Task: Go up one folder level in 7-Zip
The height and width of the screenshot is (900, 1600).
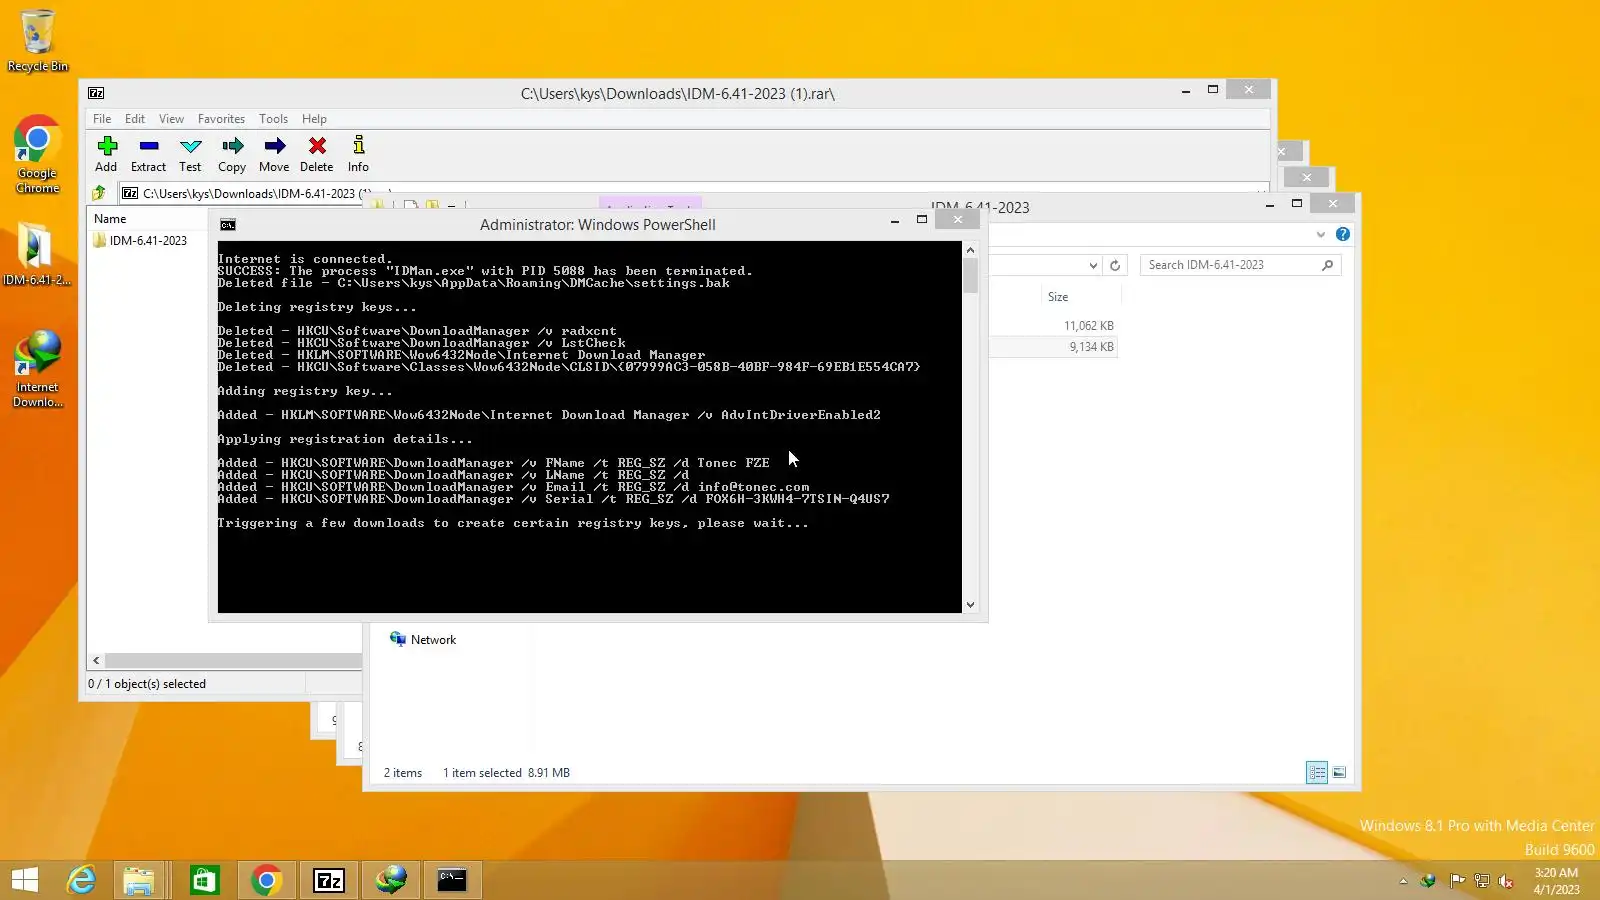Action: click(x=99, y=193)
